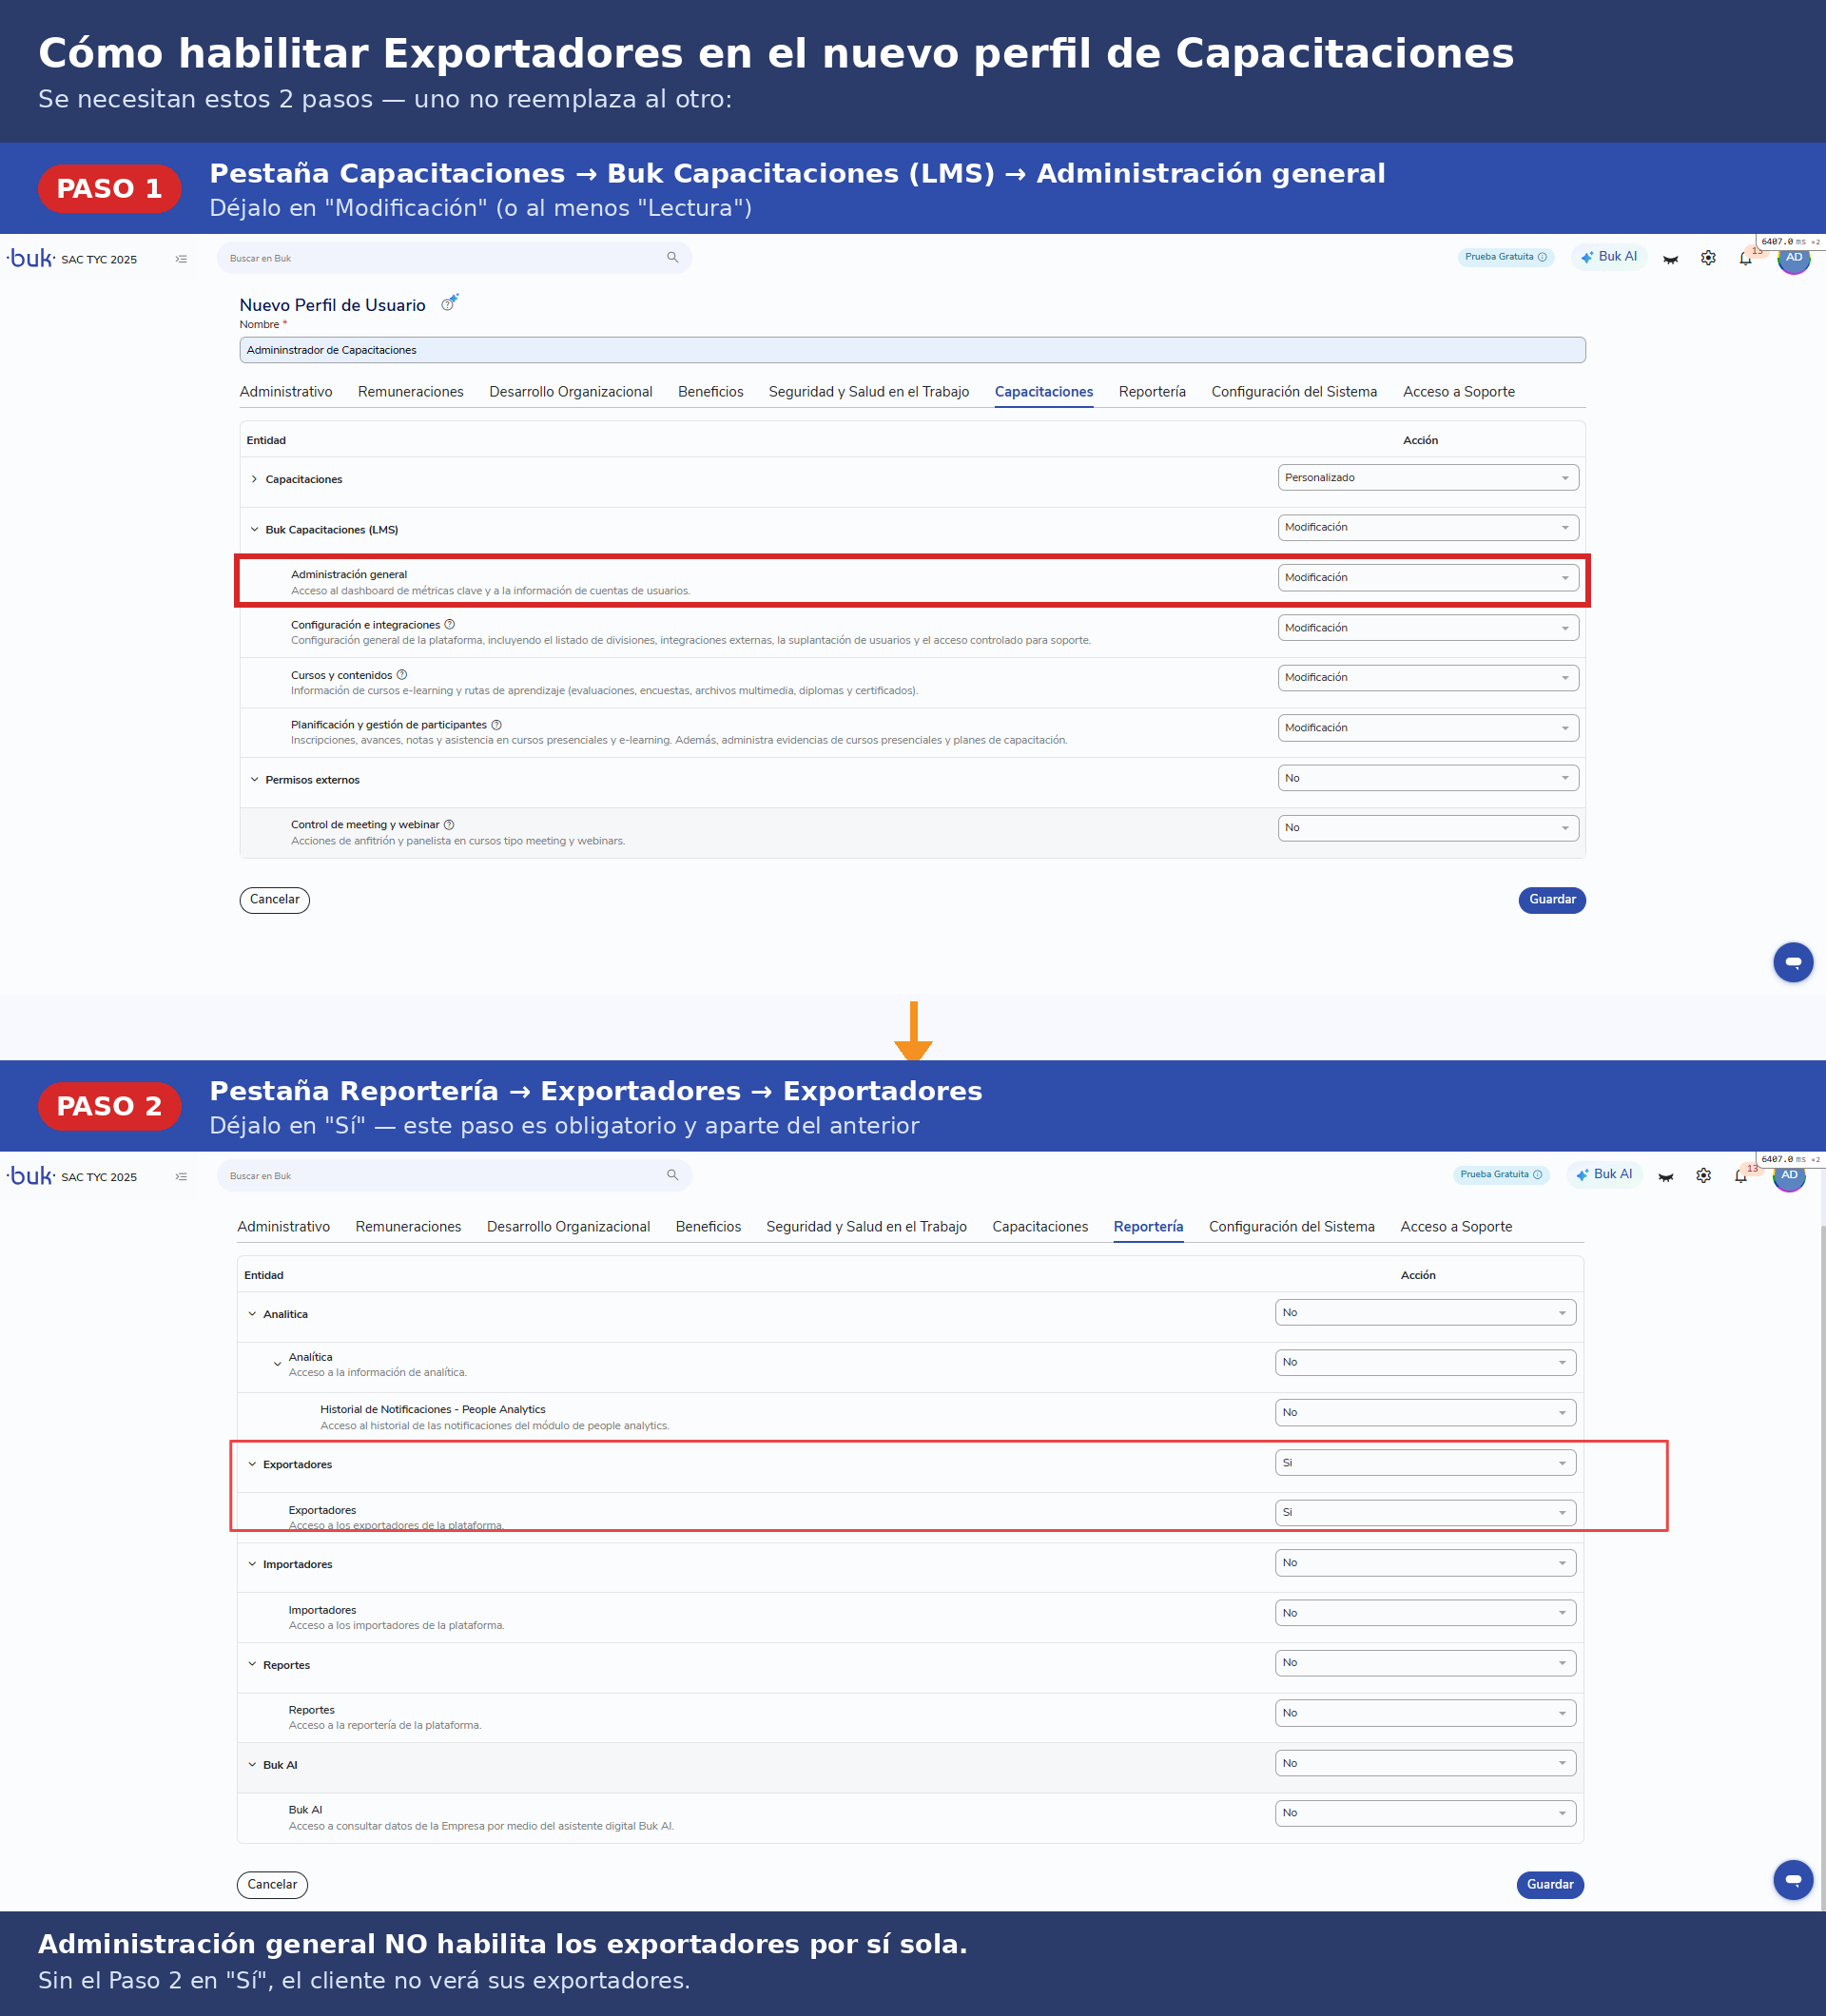The image size is (1826, 2016).
Task: Open dropdown for Historial de Notificaciones - People Analytics
Action: pos(1425,1413)
